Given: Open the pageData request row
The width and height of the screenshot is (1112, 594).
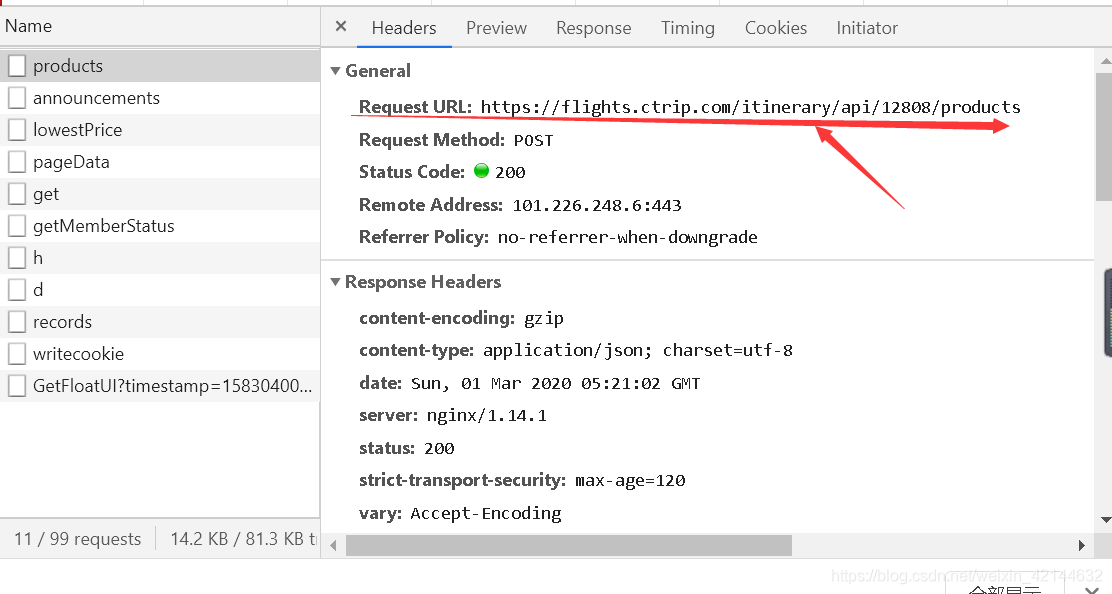Looking at the screenshot, I should [x=160, y=162].
